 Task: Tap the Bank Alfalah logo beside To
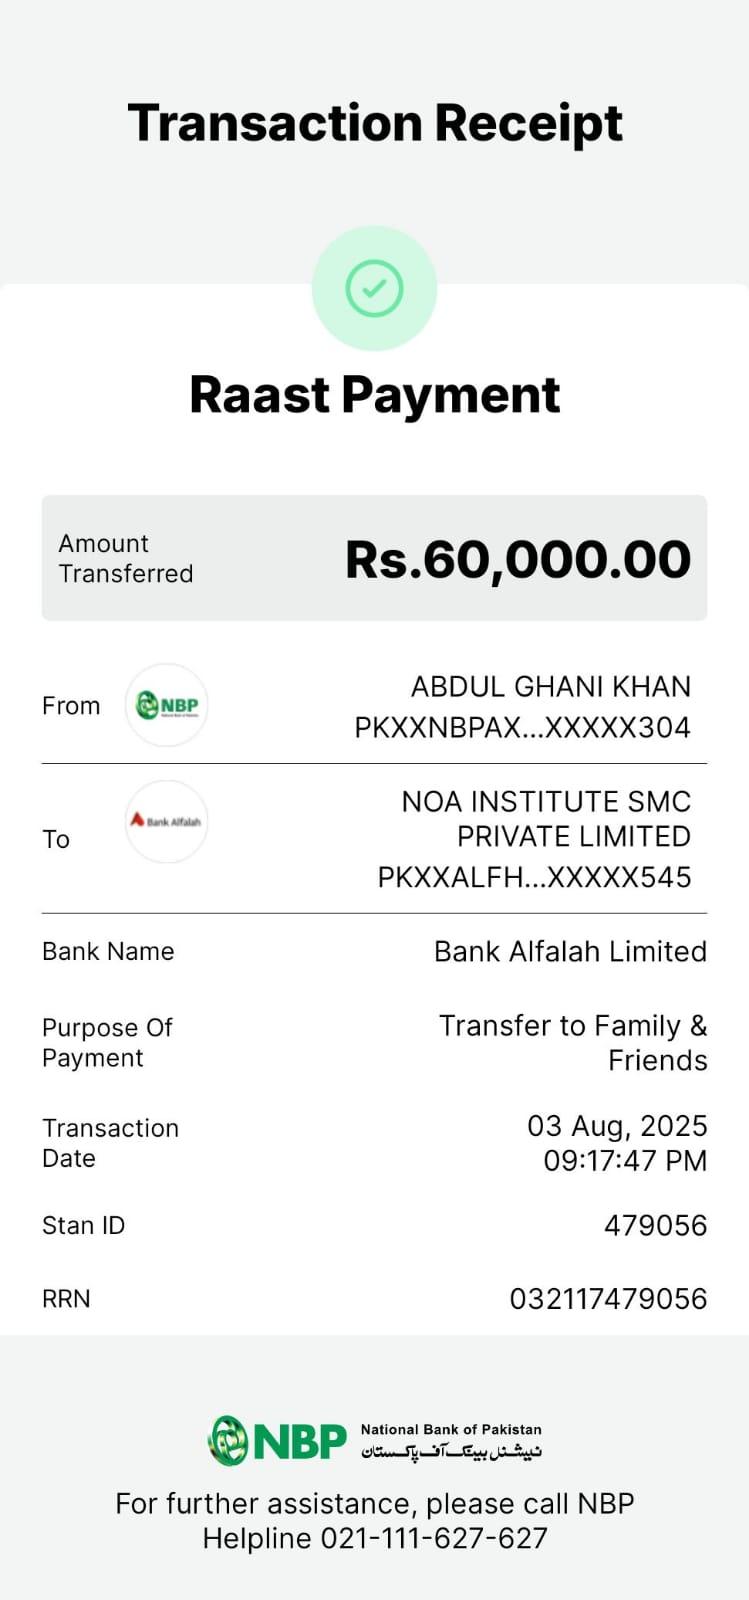pyautogui.click(x=166, y=822)
